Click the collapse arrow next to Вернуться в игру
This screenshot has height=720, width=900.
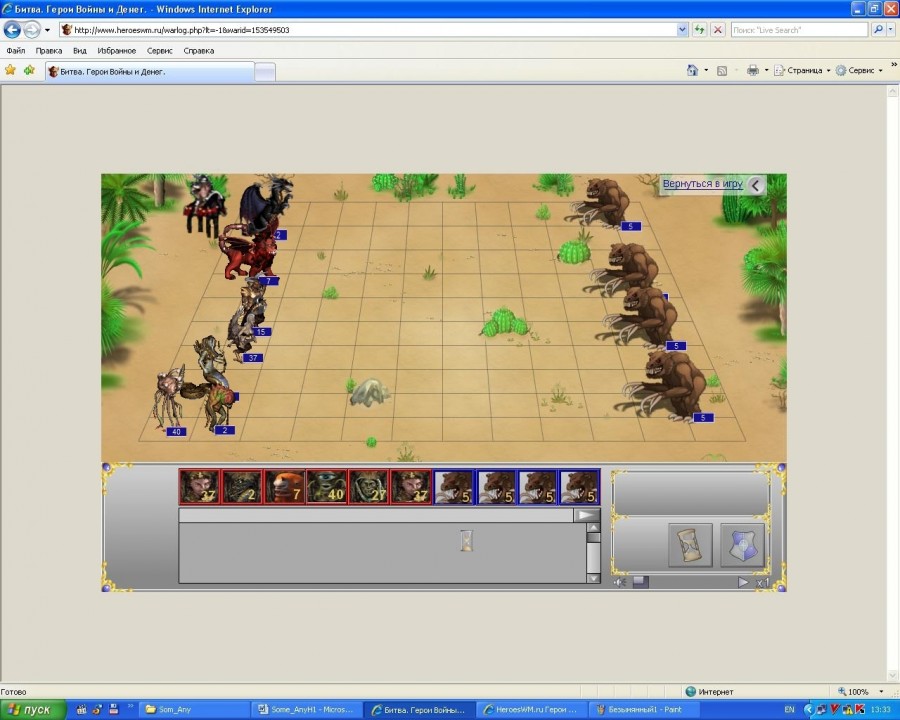coord(755,185)
